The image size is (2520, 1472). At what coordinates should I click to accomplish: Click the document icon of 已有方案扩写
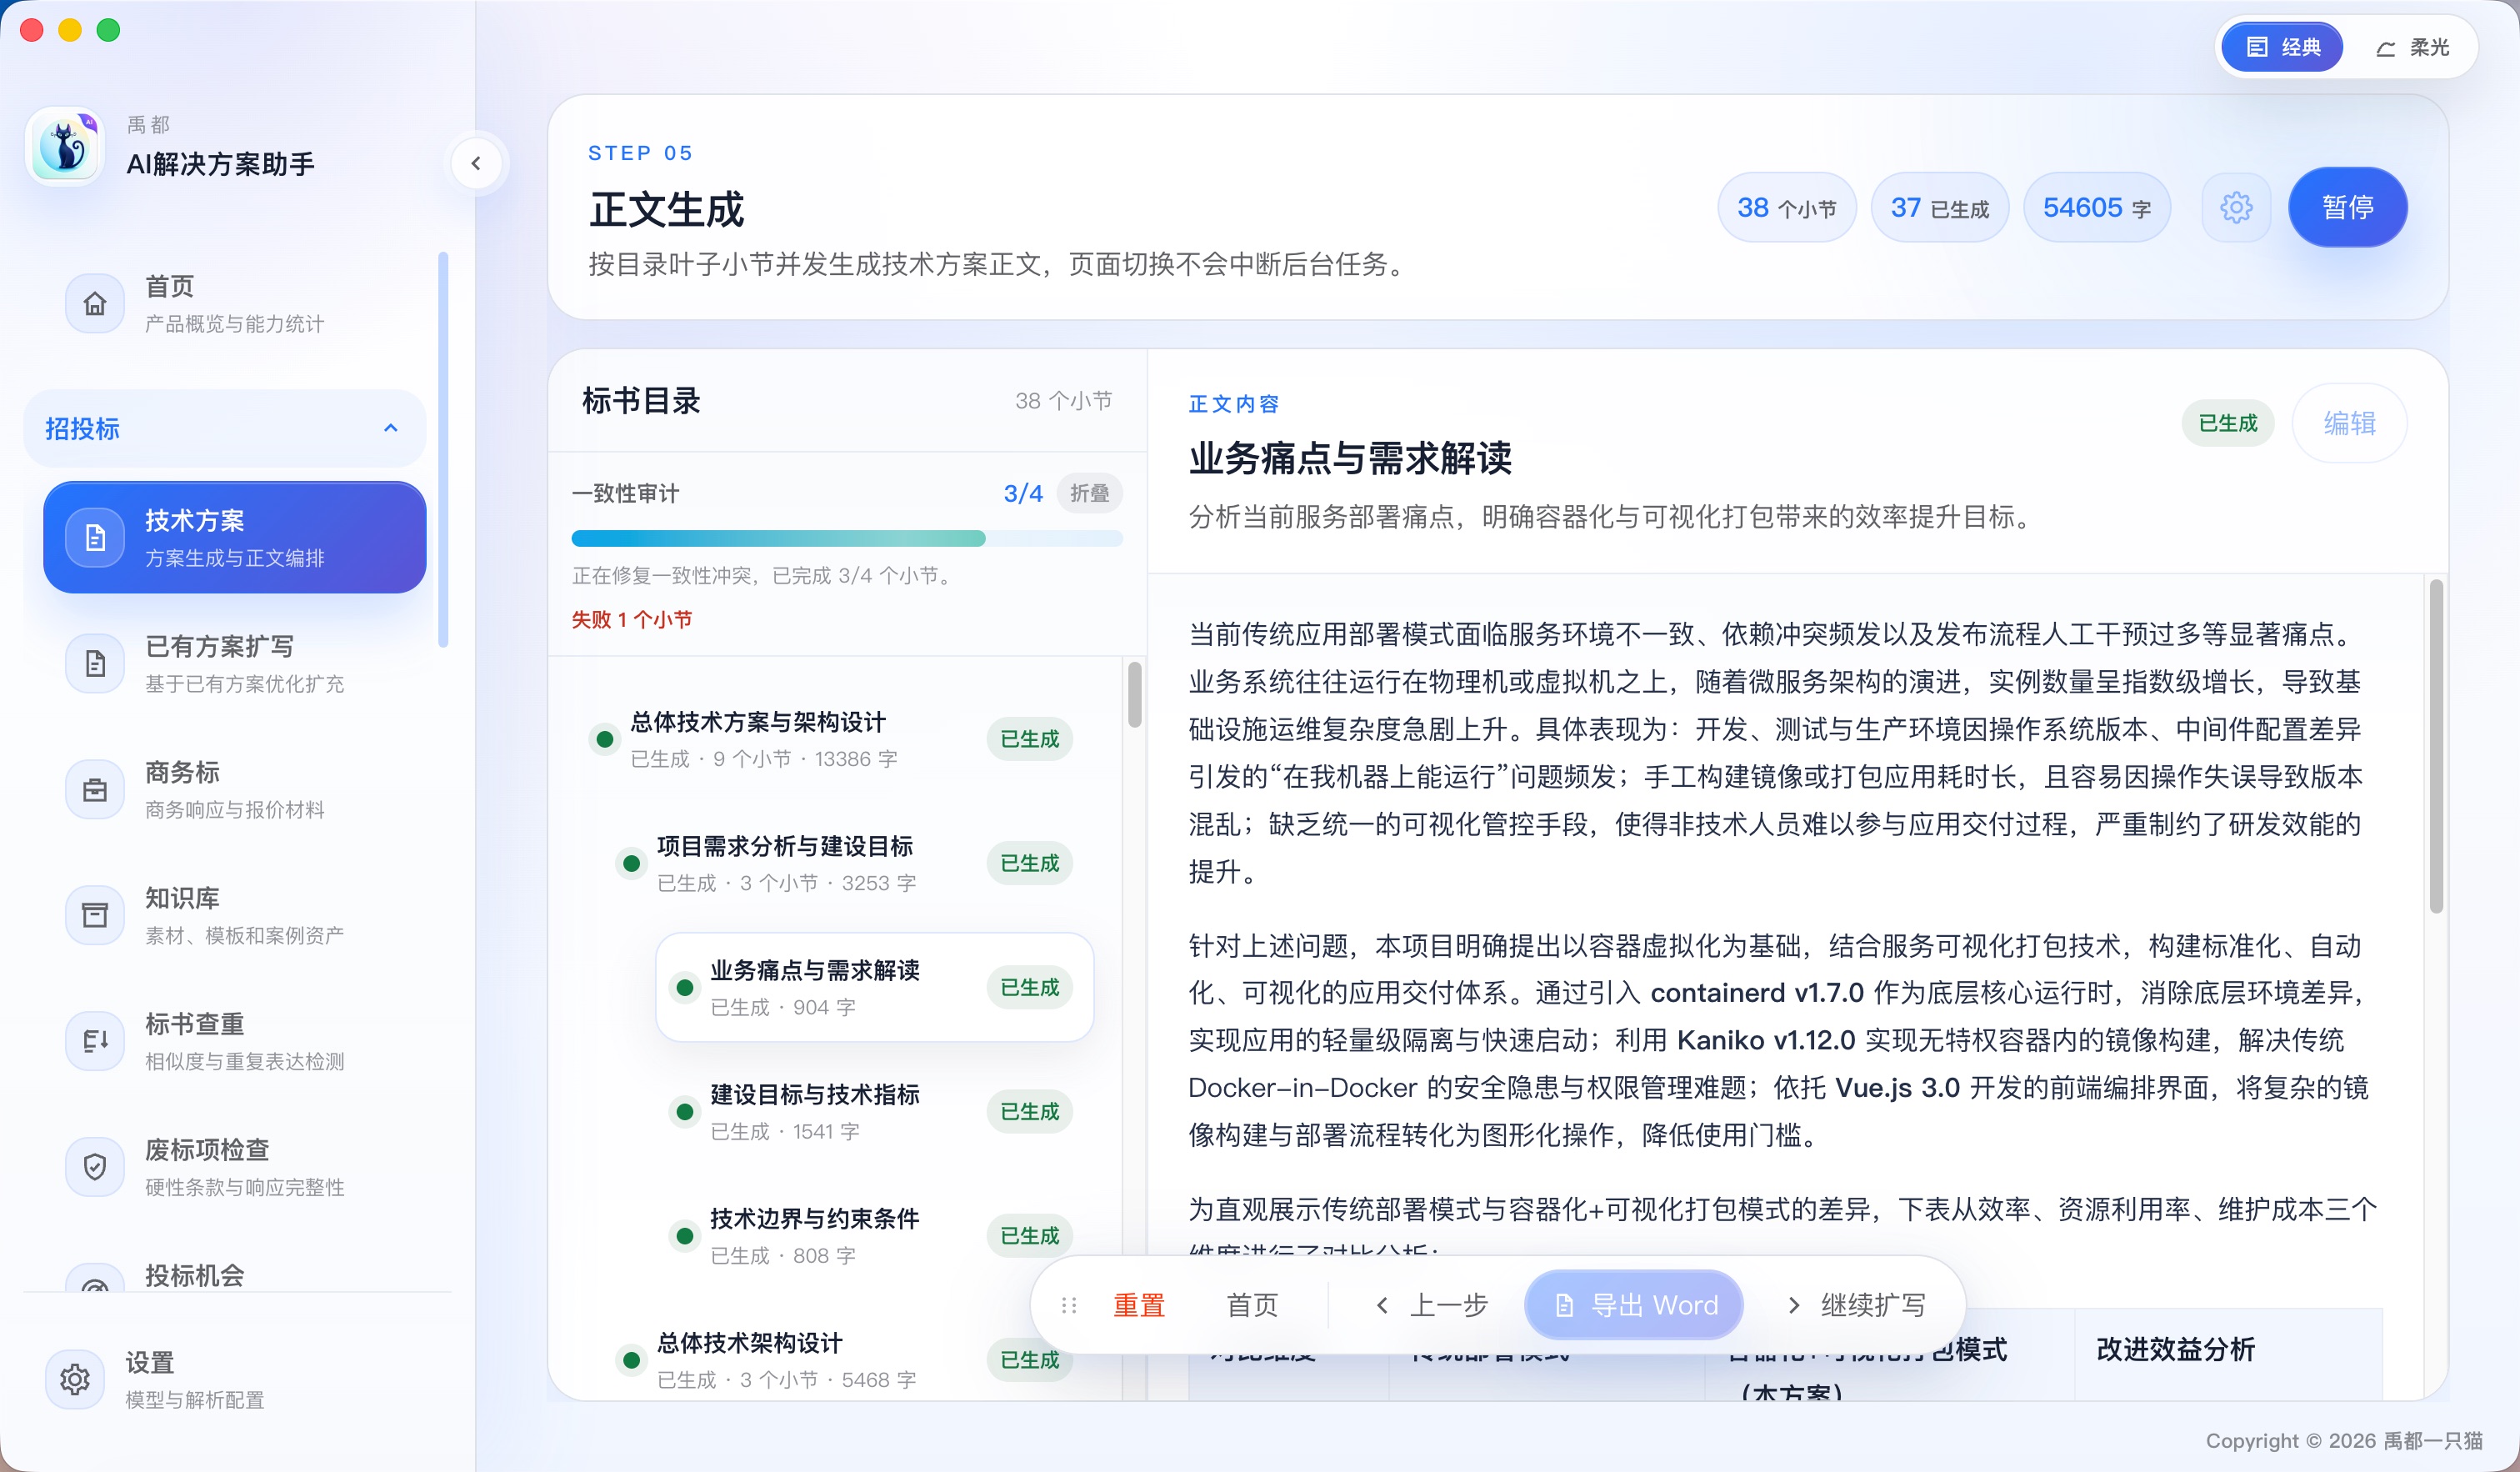[x=95, y=663]
